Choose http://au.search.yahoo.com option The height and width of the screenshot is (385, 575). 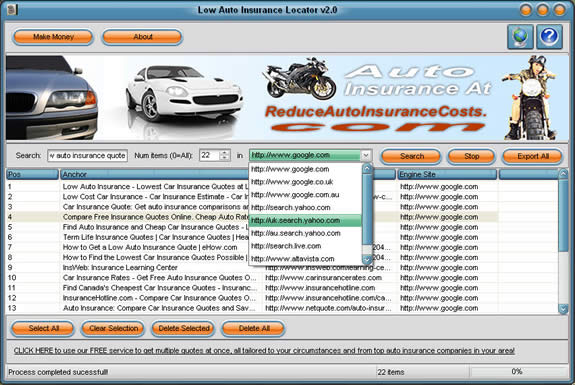tap(305, 233)
